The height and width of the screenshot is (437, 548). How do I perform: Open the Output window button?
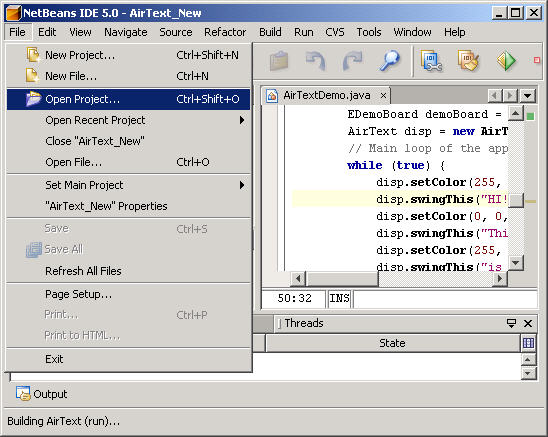click(x=42, y=394)
